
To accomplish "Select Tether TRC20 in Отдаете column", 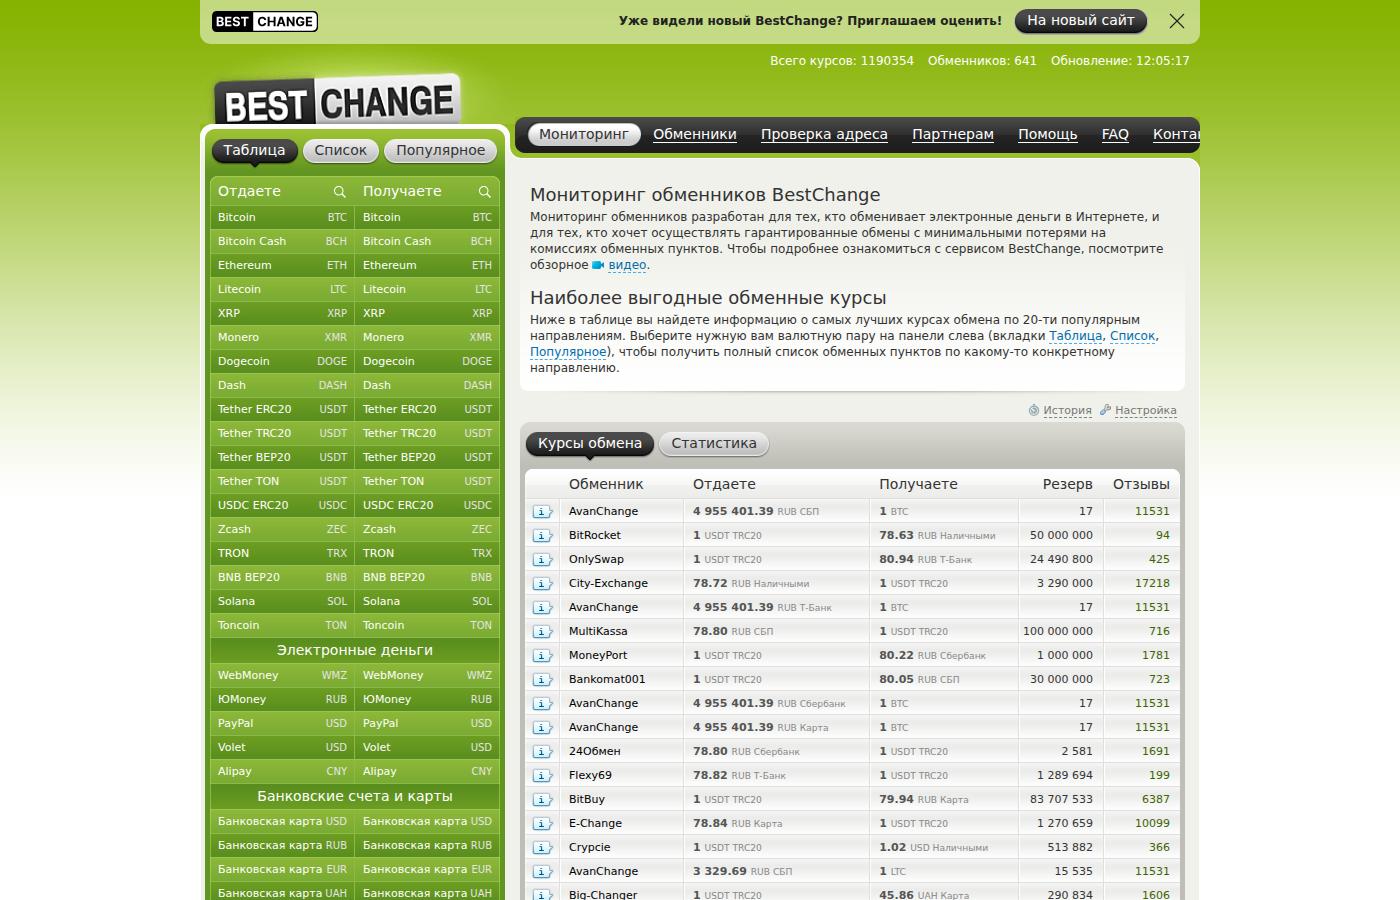I will pyautogui.click(x=282, y=433).
